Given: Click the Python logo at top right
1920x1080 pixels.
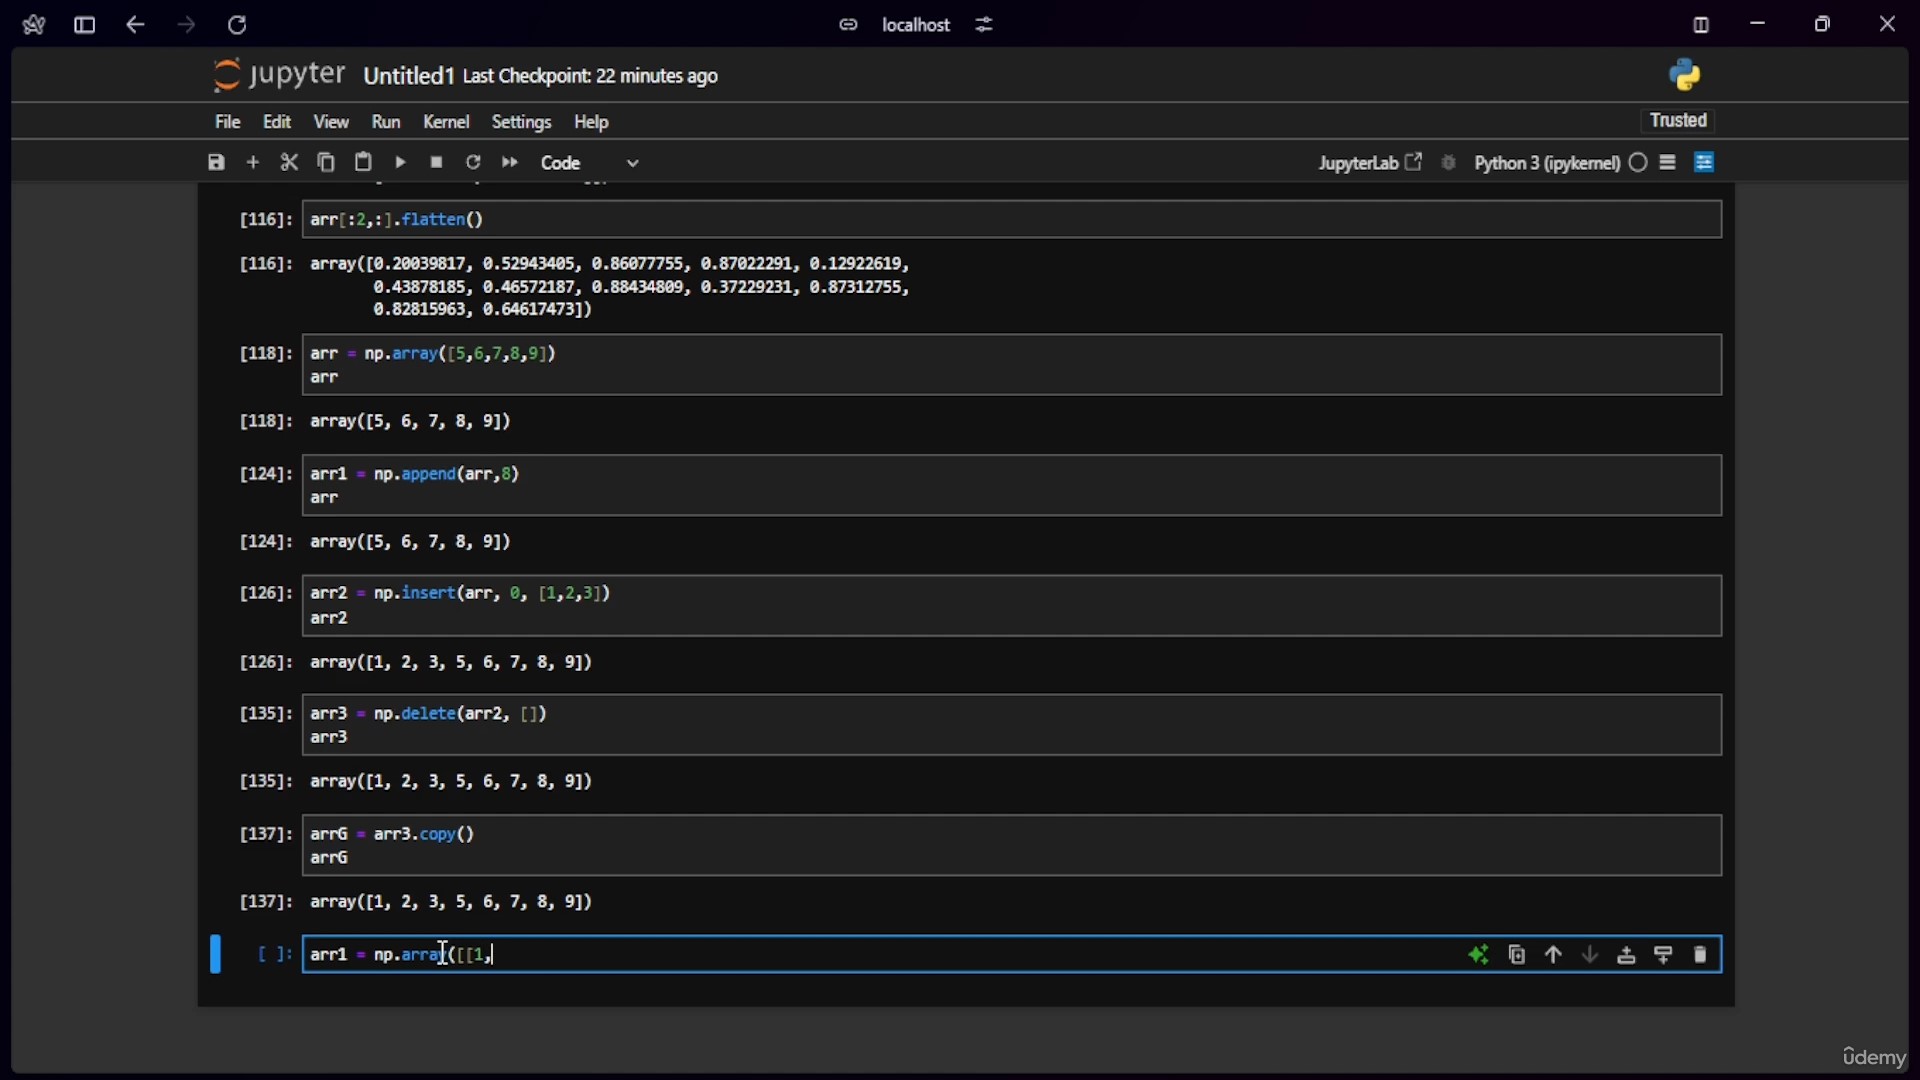Looking at the screenshot, I should coord(1685,74).
